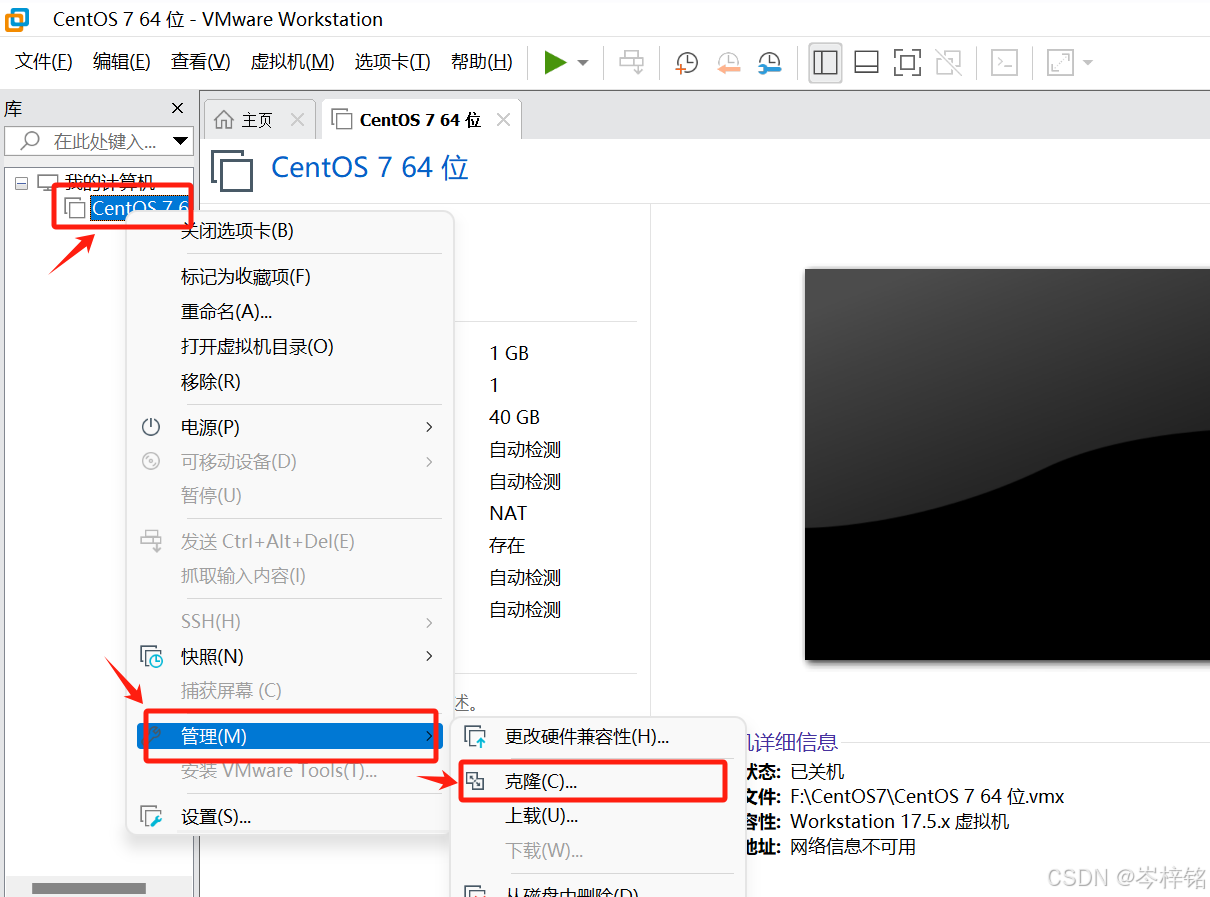Image resolution: width=1210 pixels, height=897 pixels.
Task: Open the 选项卡(T) menu
Action: (x=392, y=62)
